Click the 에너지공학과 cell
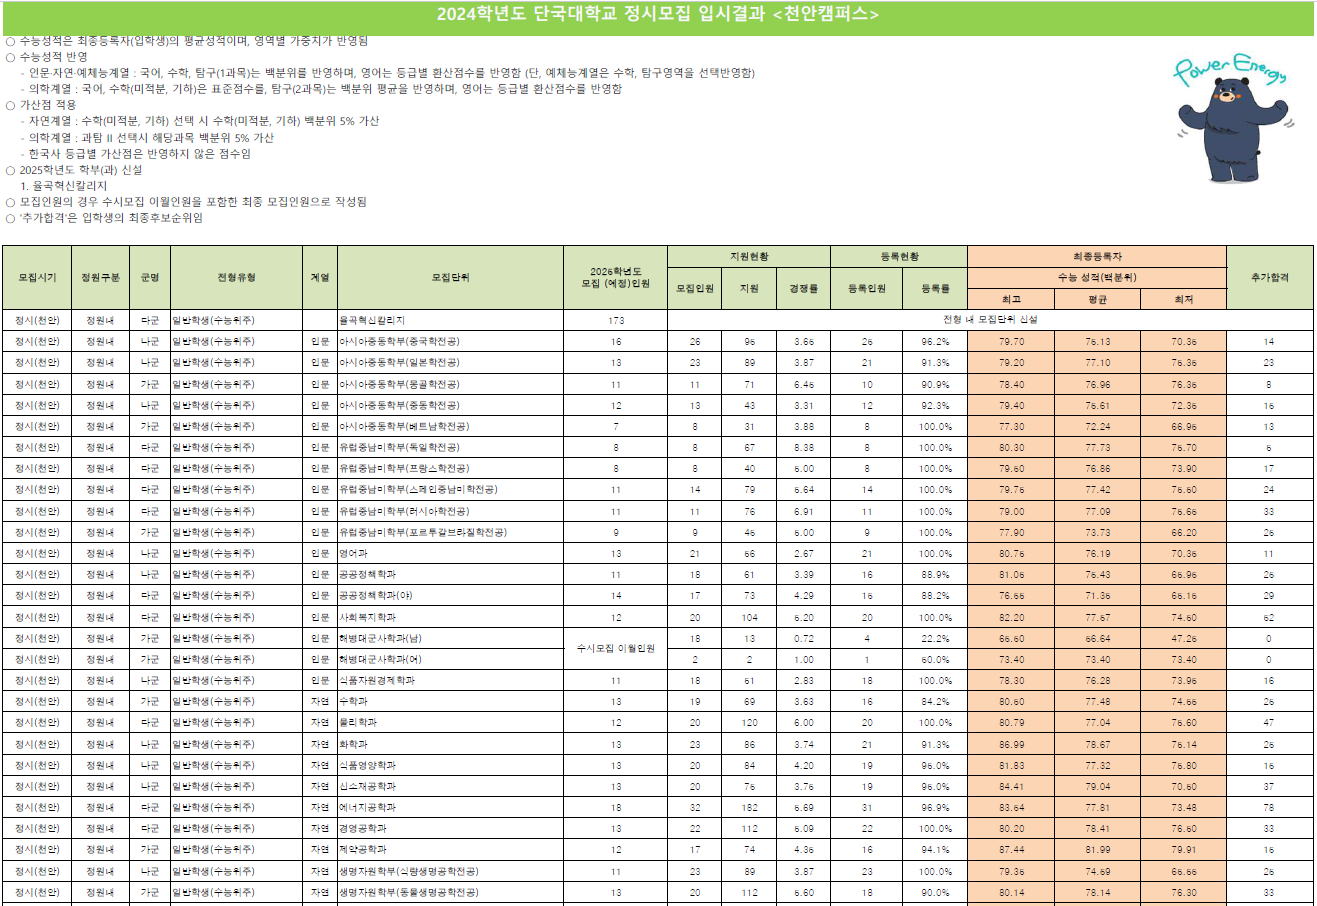The height and width of the screenshot is (906, 1317). (x=450, y=807)
